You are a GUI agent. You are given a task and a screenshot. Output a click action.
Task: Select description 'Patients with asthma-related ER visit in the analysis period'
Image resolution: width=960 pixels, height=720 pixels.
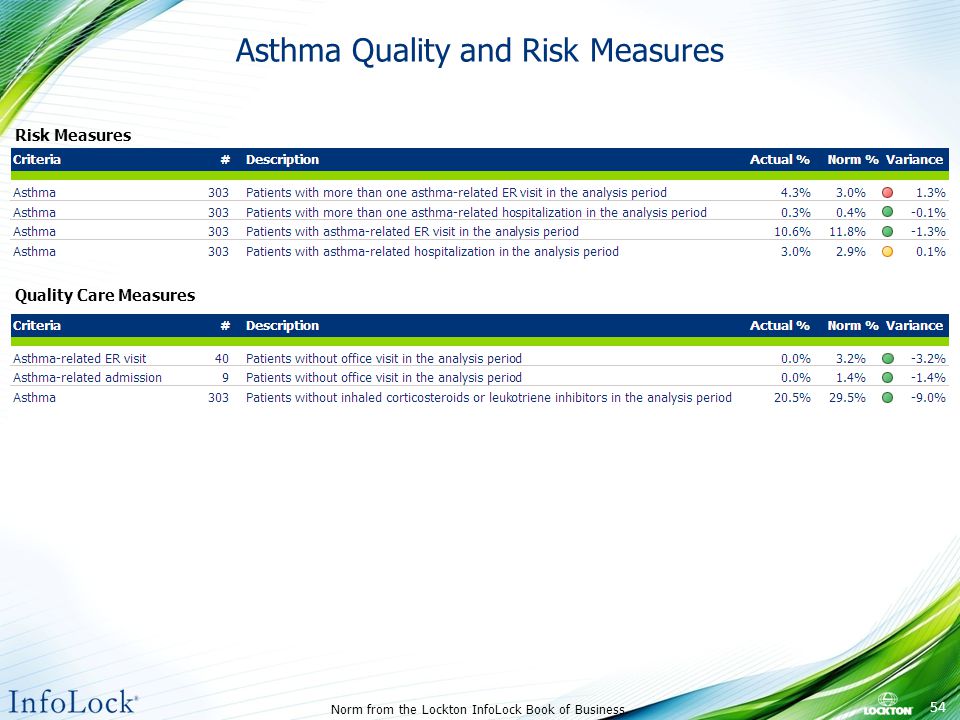tap(412, 232)
